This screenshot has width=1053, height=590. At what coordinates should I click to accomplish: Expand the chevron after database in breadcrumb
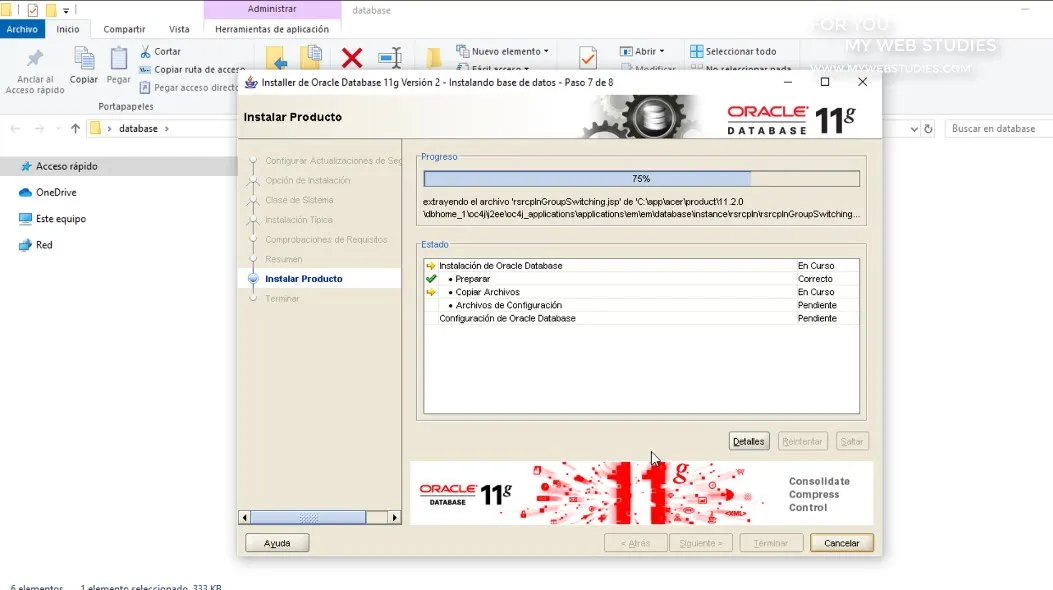tap(167, 128)
